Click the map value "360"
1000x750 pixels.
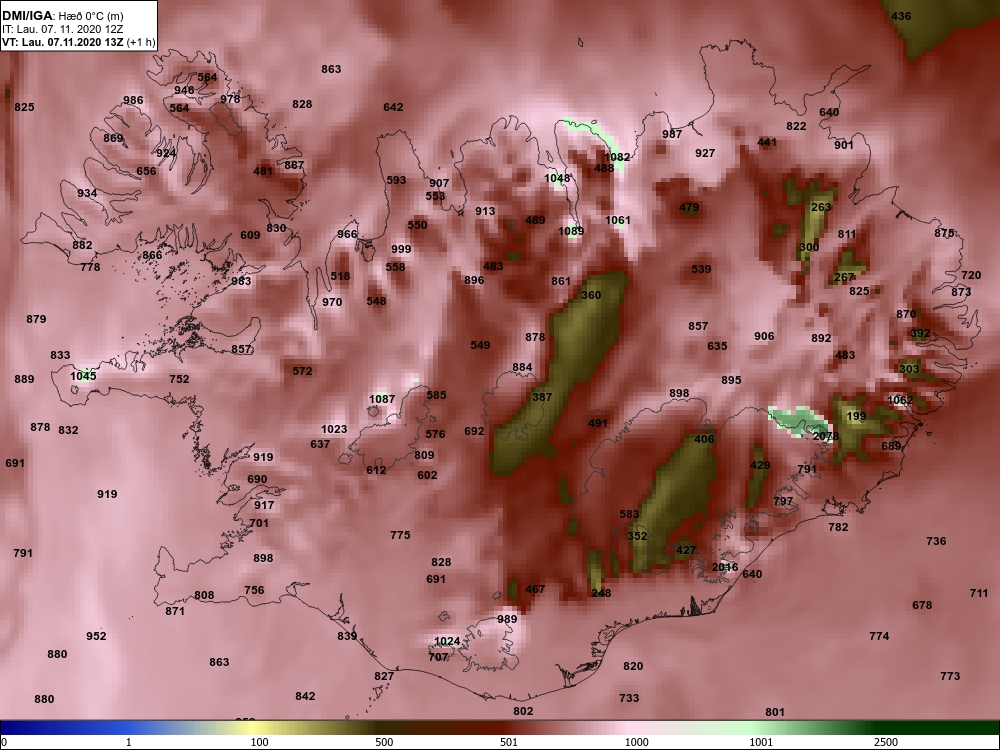pyautogui.click(x=591, y=295)
